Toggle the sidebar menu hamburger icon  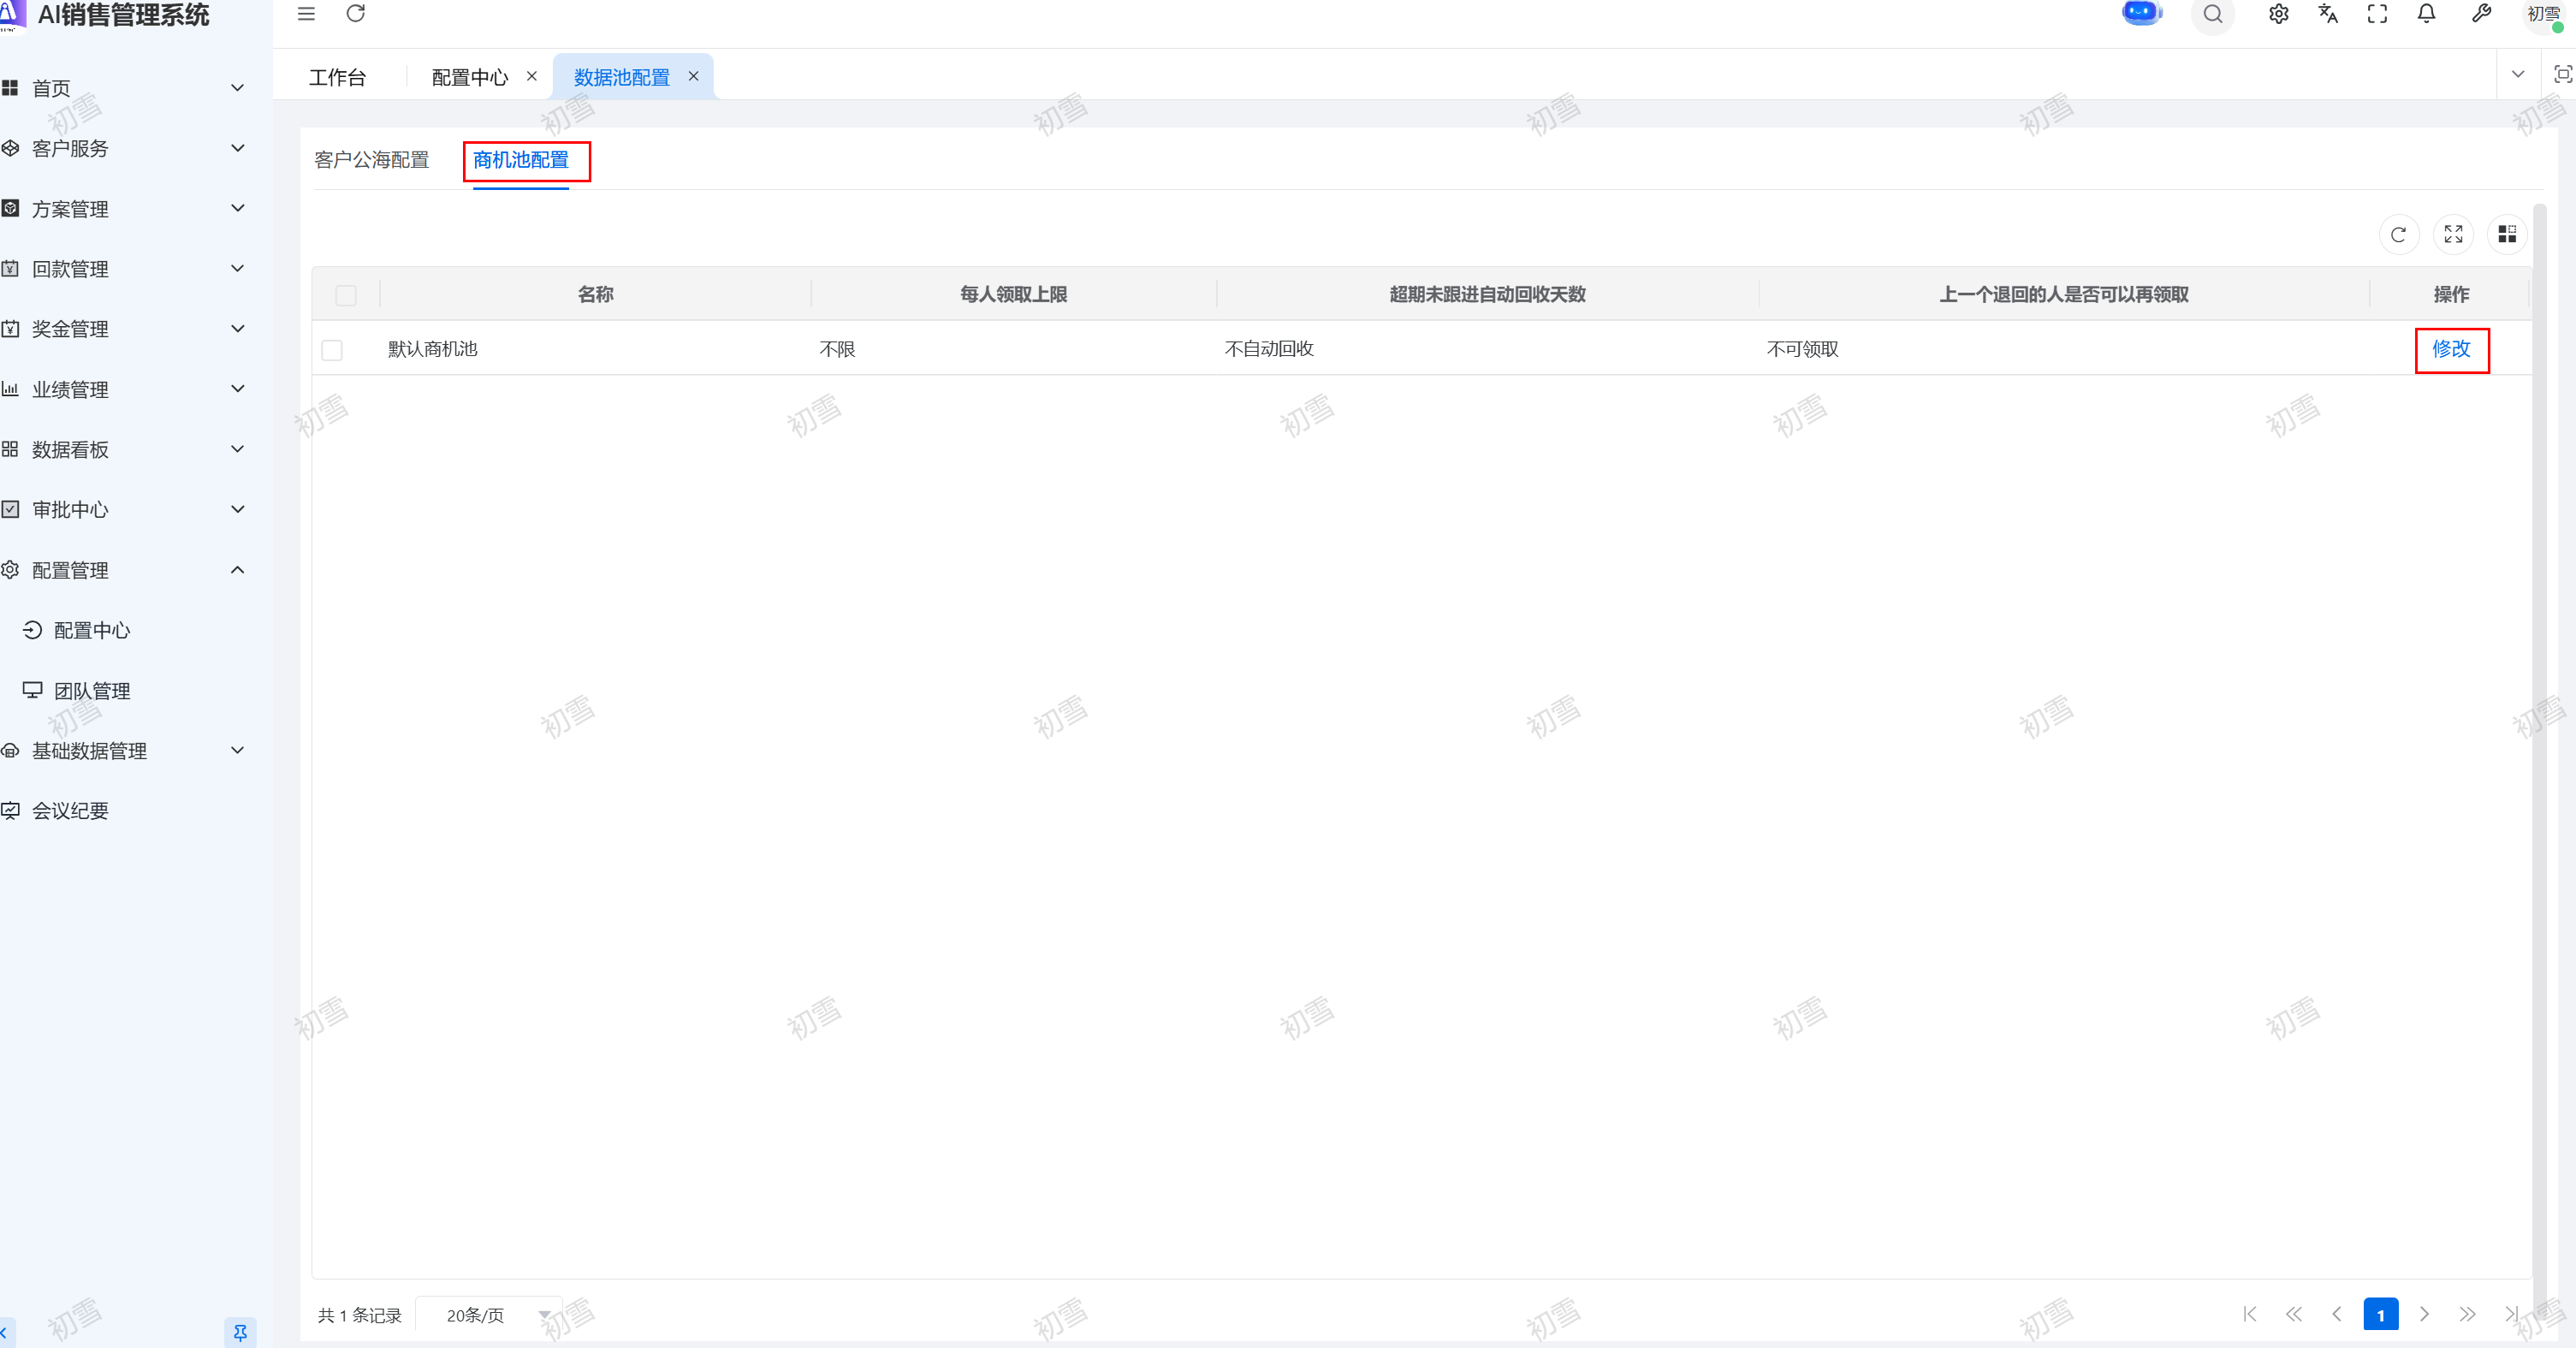[x=306, y=14]
